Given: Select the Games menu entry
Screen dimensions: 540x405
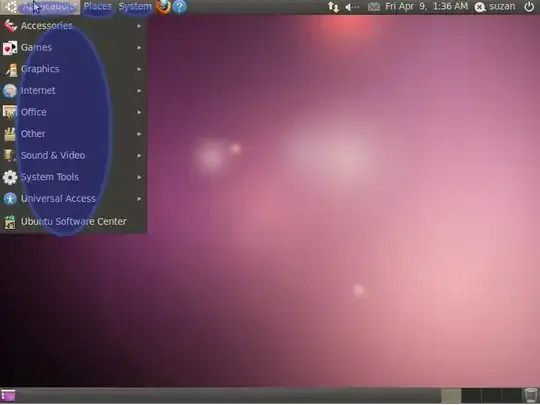Looking at the screenshot, I should coord(73,48).
